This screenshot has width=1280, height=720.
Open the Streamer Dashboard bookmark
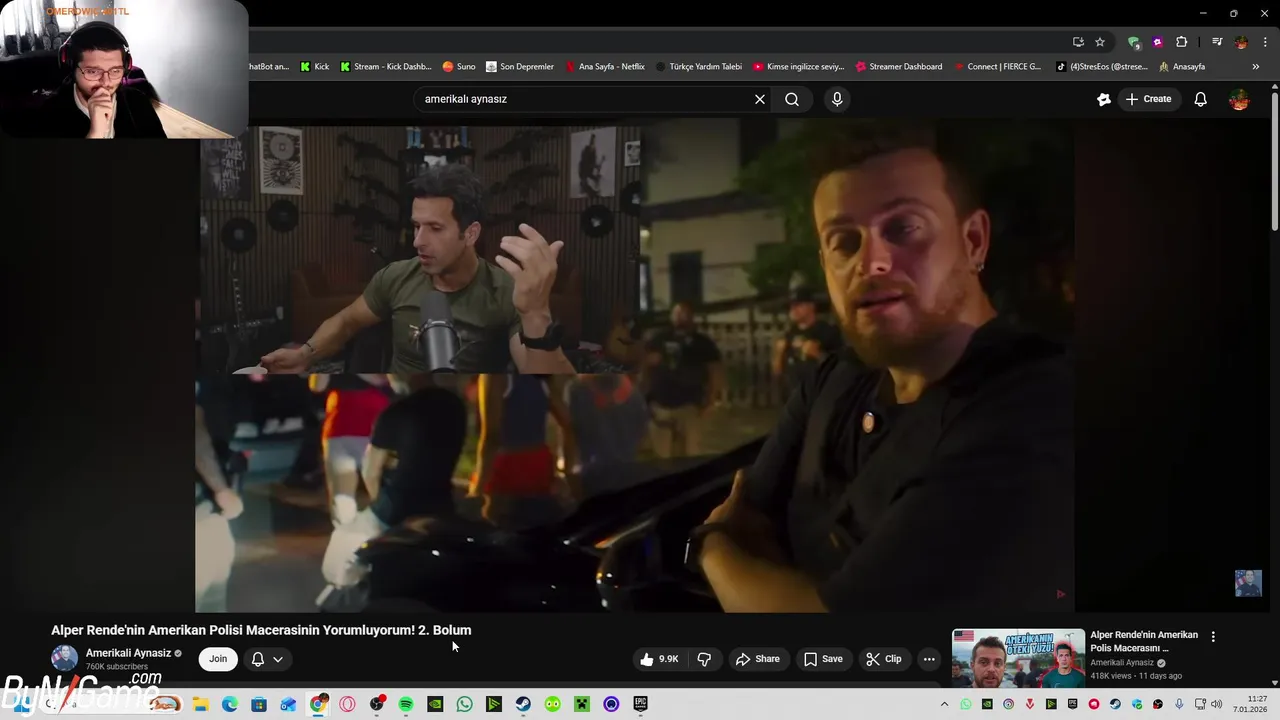pyautogui.click(x=899, y=67)
